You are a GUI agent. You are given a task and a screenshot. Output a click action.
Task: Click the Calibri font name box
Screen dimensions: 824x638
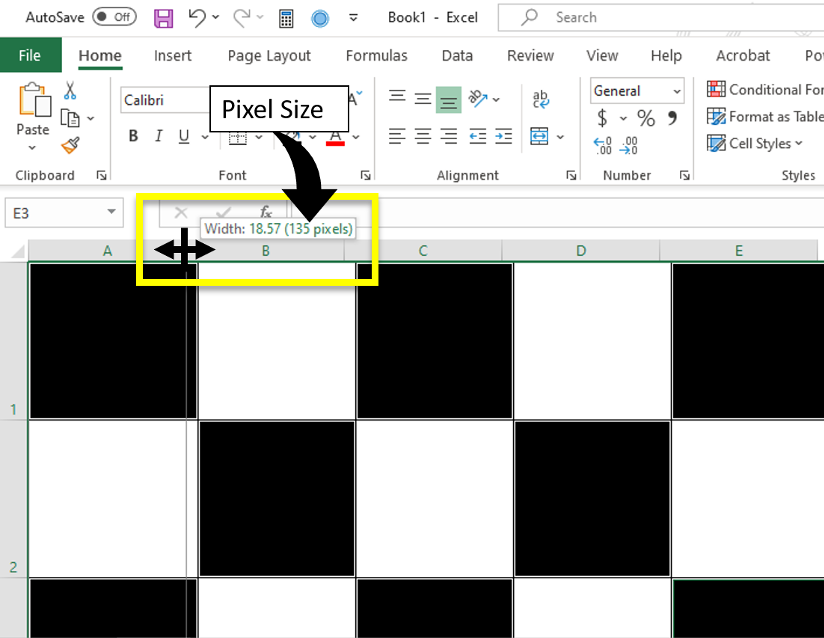coord(164,100)
